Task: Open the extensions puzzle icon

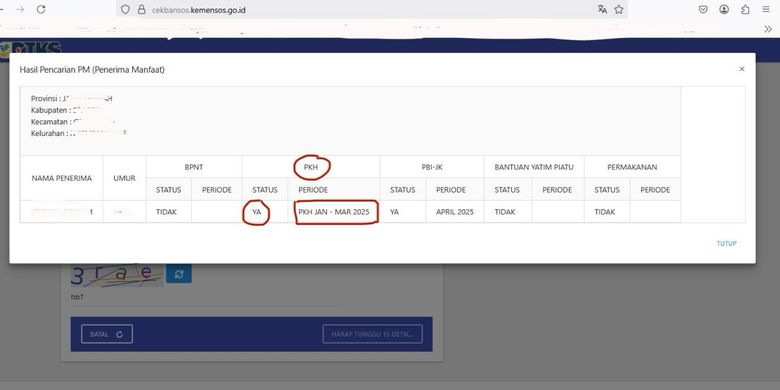Action: [x=745, y=9]
